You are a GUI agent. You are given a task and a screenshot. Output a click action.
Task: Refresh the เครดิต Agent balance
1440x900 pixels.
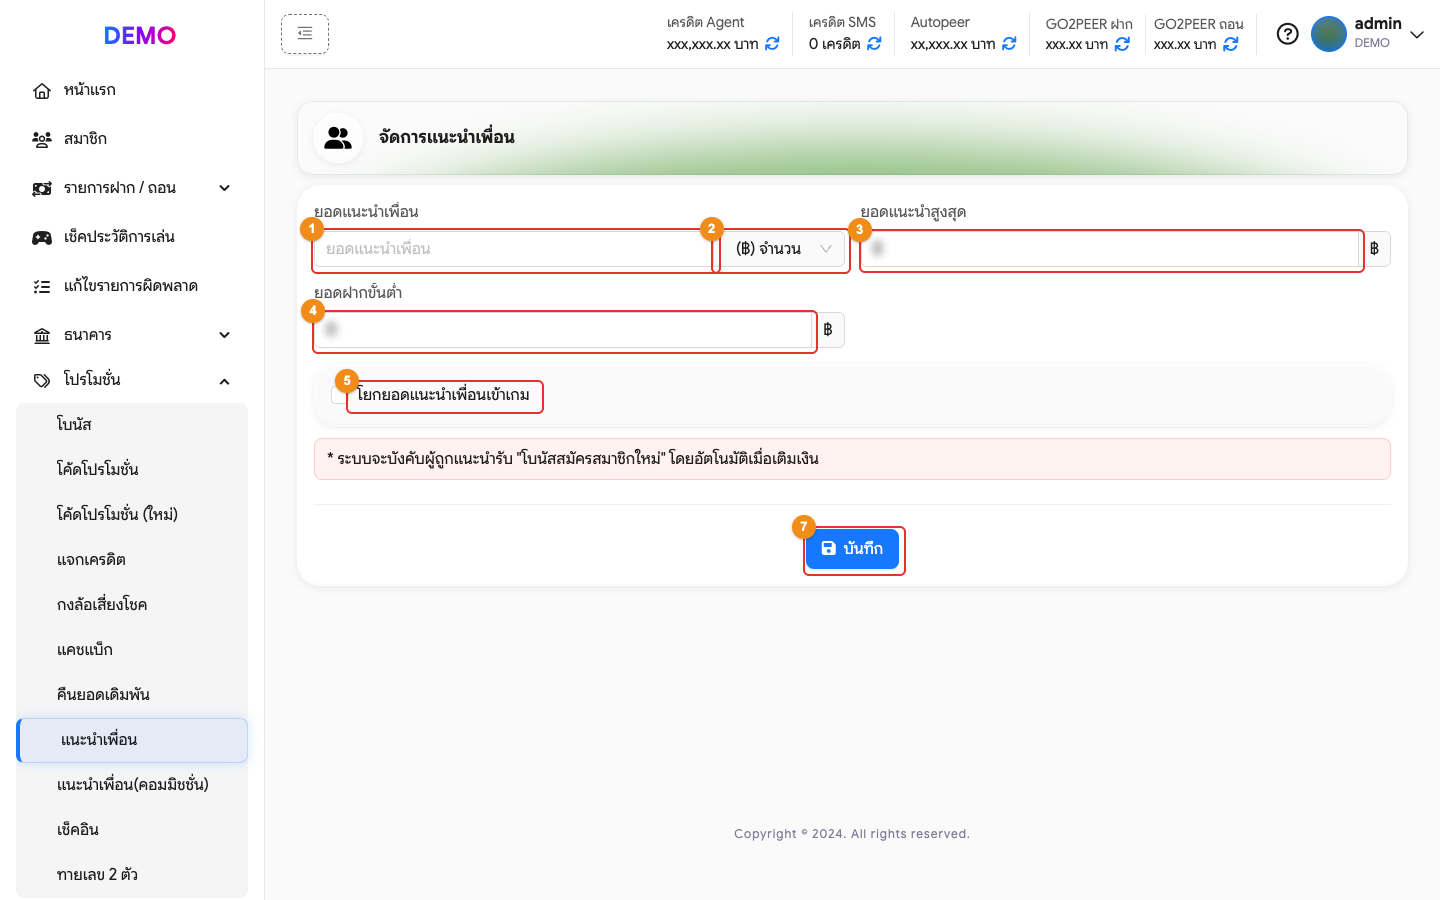pos(772,44)
